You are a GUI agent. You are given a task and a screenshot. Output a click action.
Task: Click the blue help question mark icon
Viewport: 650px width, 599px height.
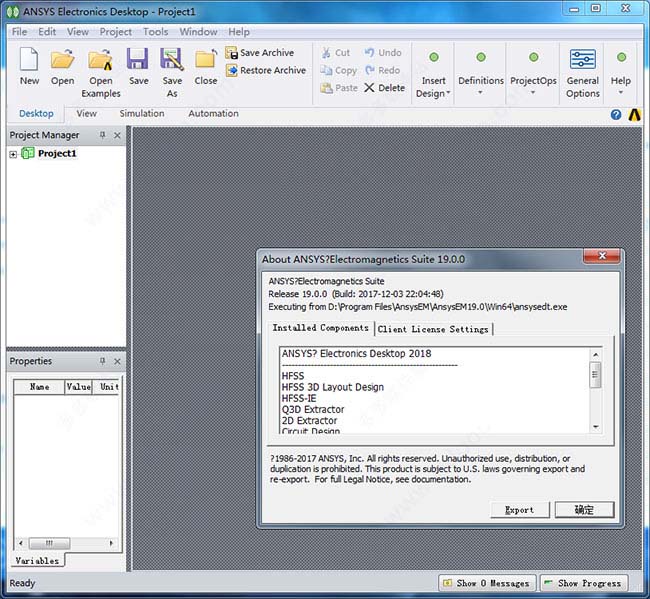[616, 114]
